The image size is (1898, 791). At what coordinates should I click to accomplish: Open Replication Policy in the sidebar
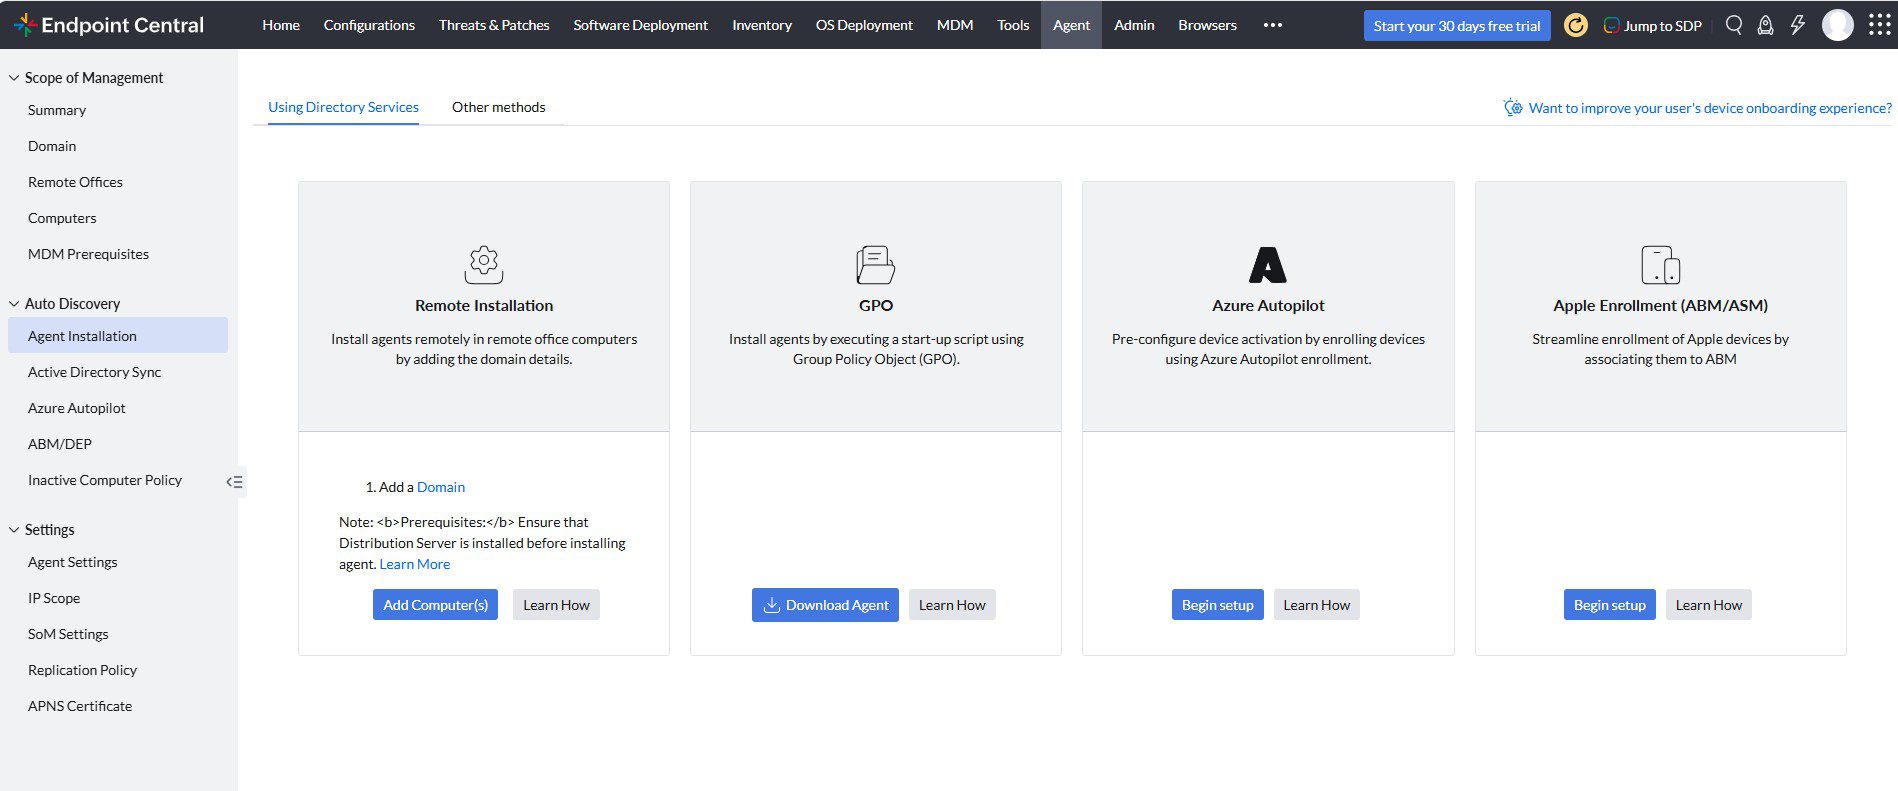point(82,670)
